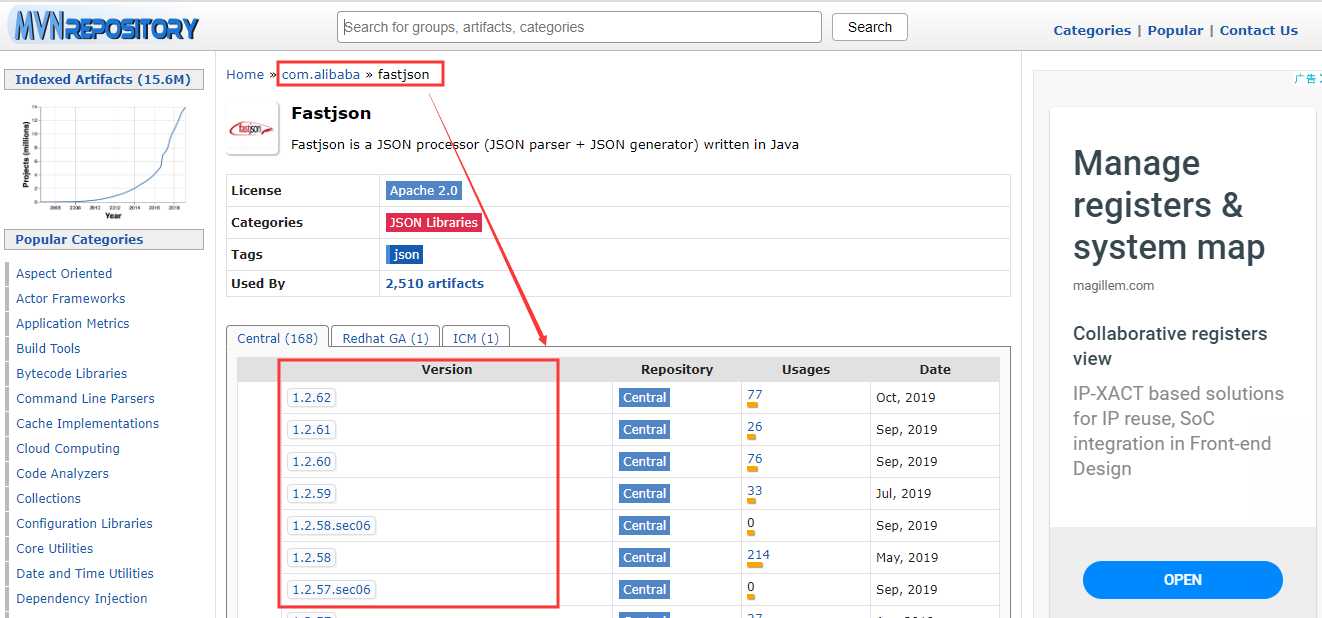Viewport: 1322px width, 618px height.
Task: Click the json tag
Action: [x=405, y=254]
